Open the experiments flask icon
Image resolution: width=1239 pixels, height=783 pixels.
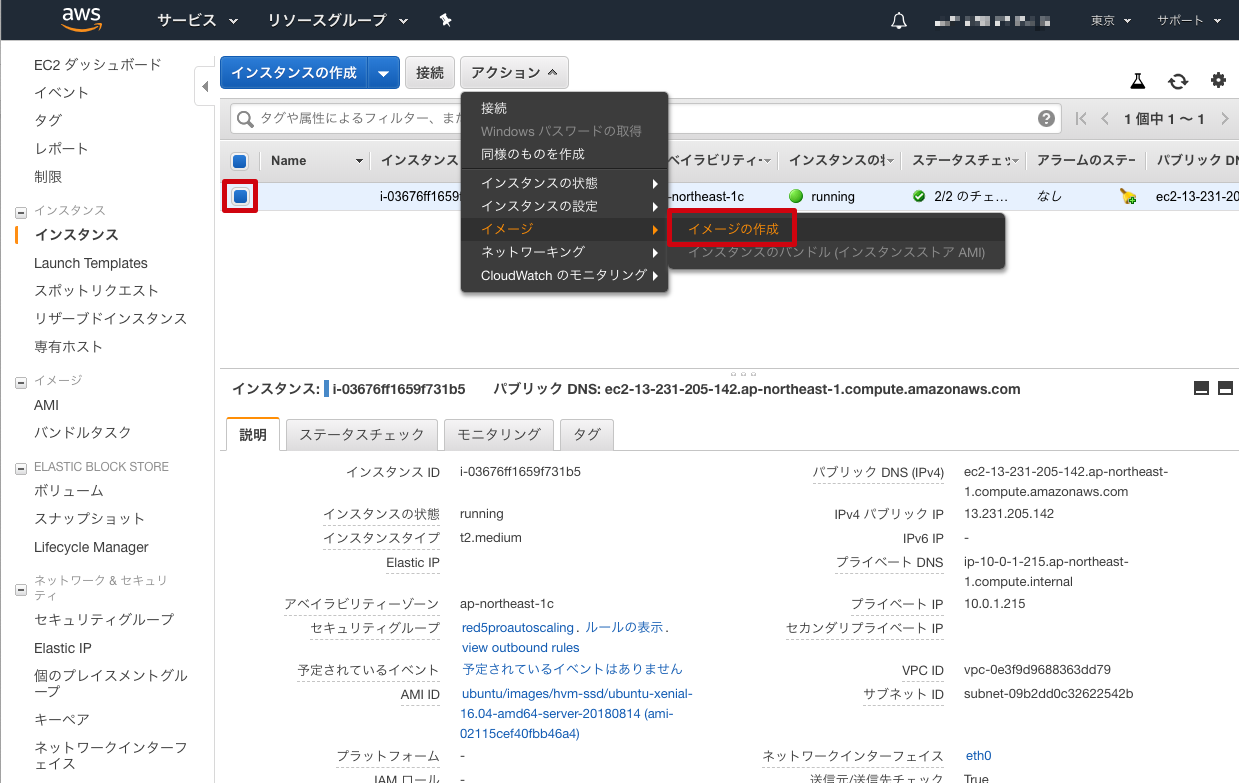pyautogui.click(x=1138, y=81)
